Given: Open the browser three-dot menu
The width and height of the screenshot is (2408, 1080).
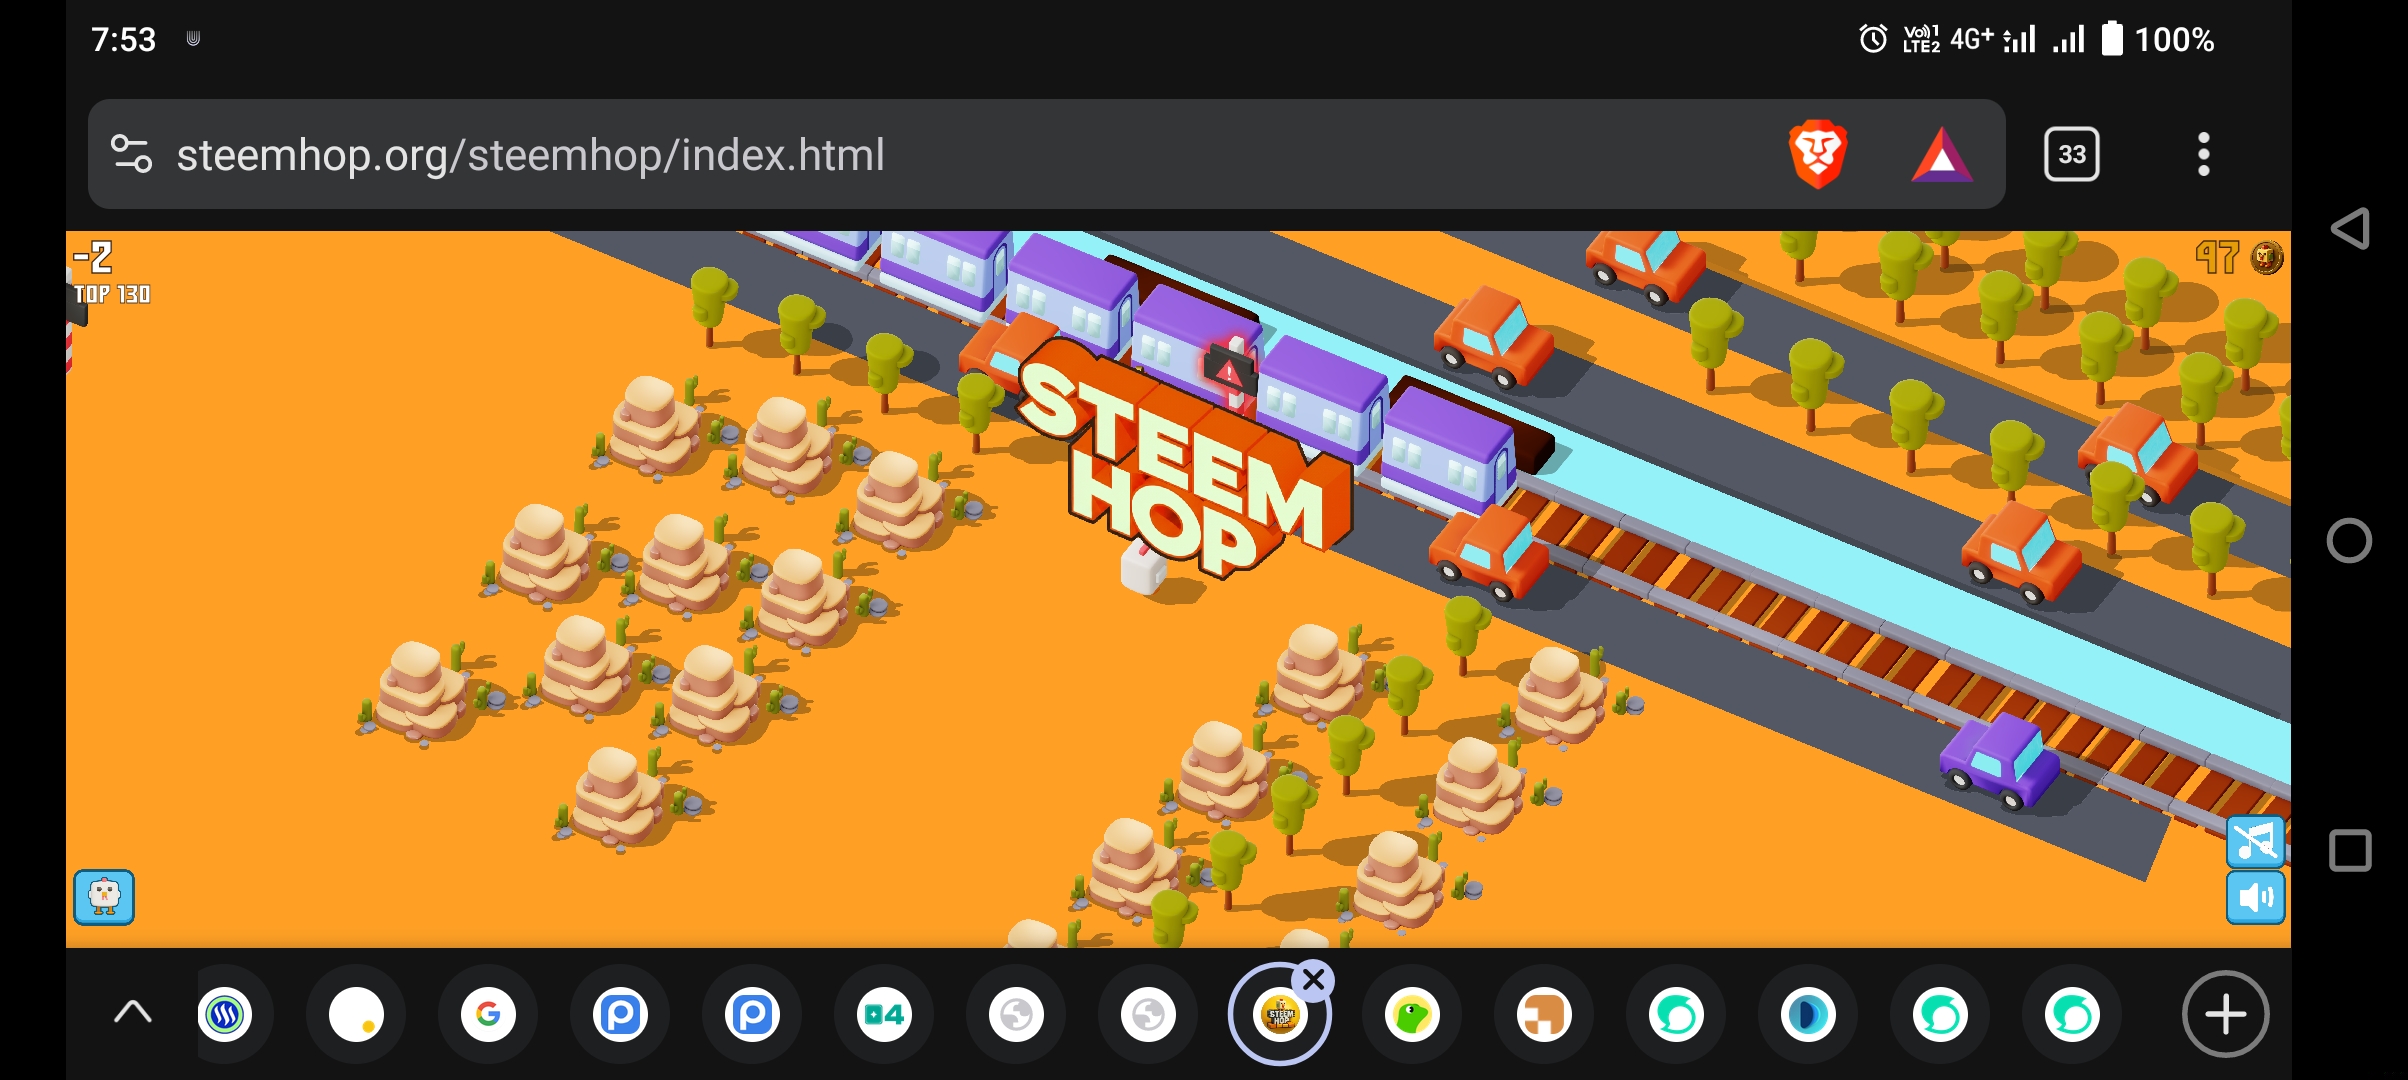Looking at the screenshot, I should [2203, 154].
